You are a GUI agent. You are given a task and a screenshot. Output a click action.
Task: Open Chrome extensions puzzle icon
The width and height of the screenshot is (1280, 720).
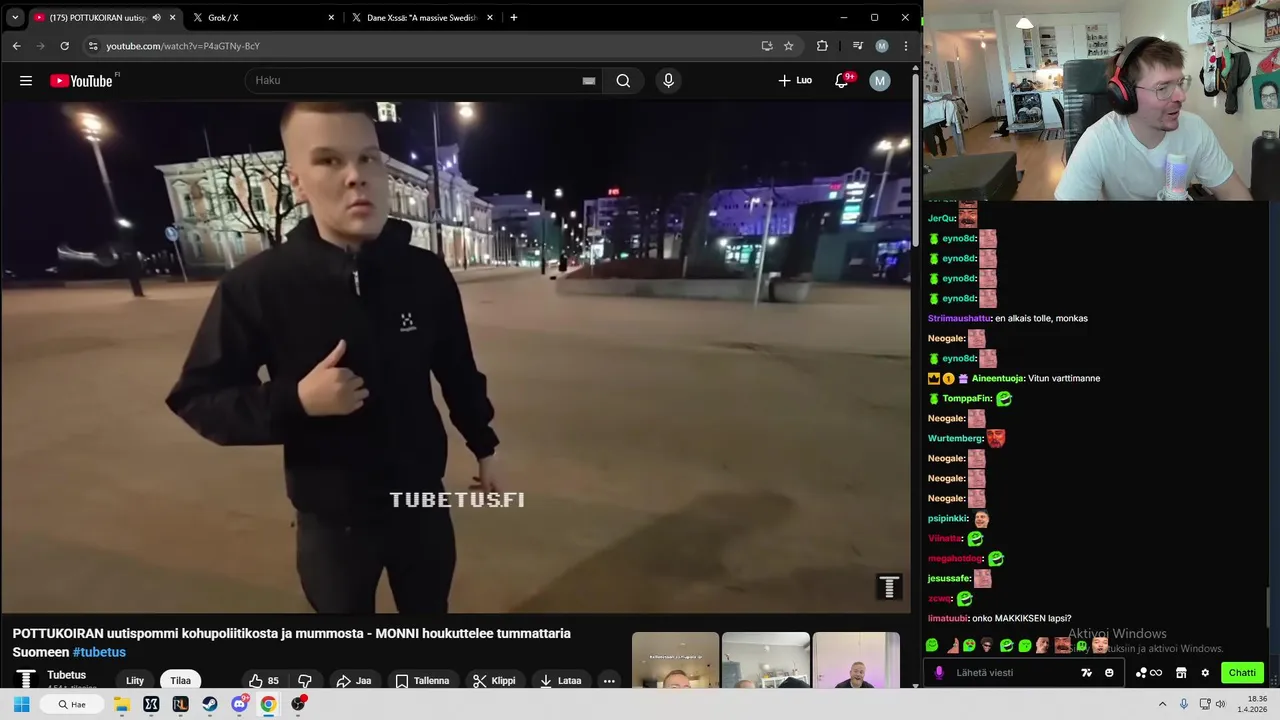pos(822,46)
